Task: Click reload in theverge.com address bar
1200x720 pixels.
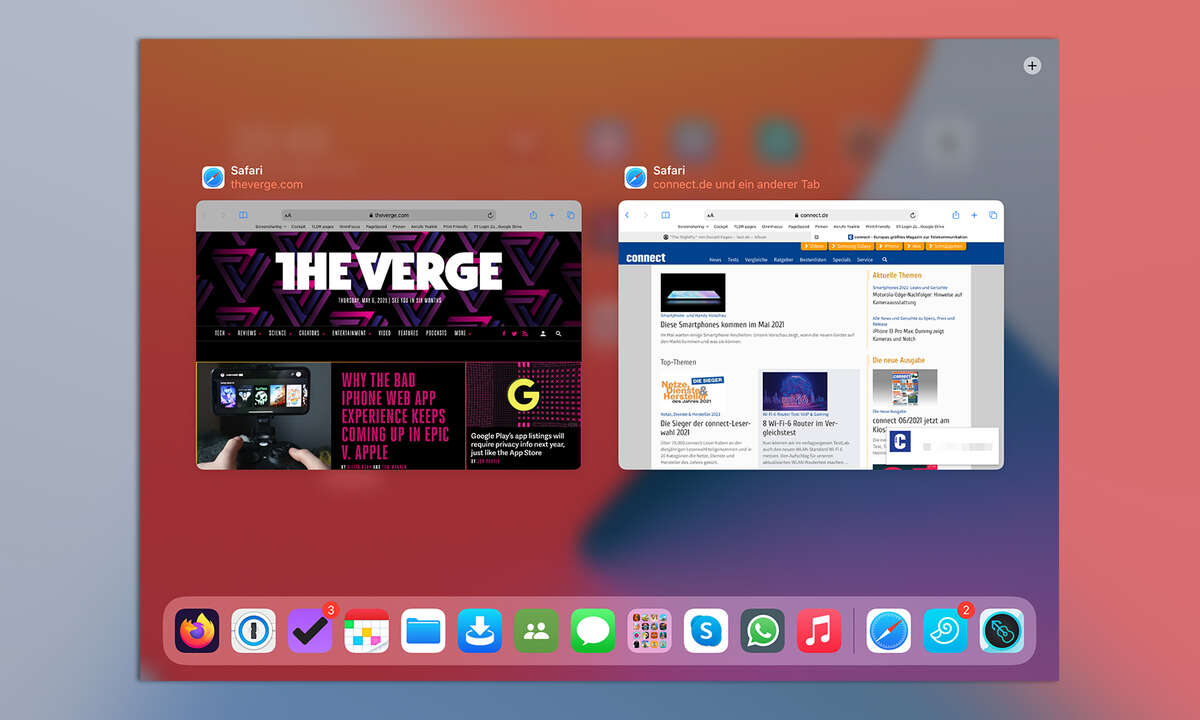Action: pos(491,215)
